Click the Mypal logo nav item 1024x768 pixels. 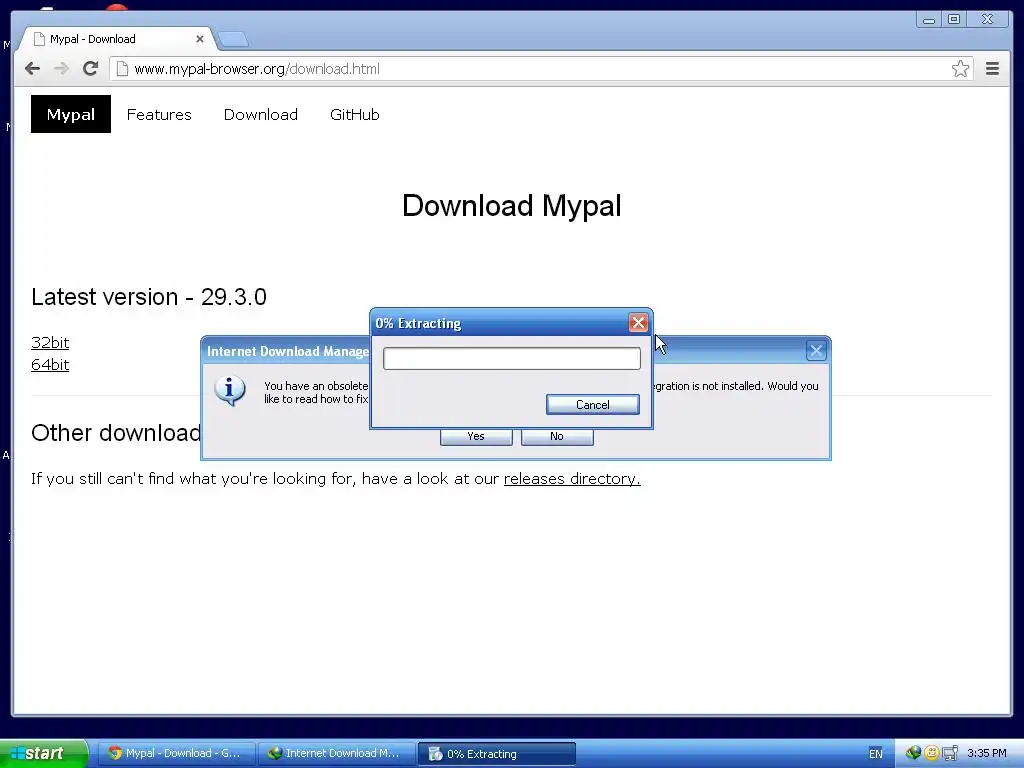click(x=71, y=114)
